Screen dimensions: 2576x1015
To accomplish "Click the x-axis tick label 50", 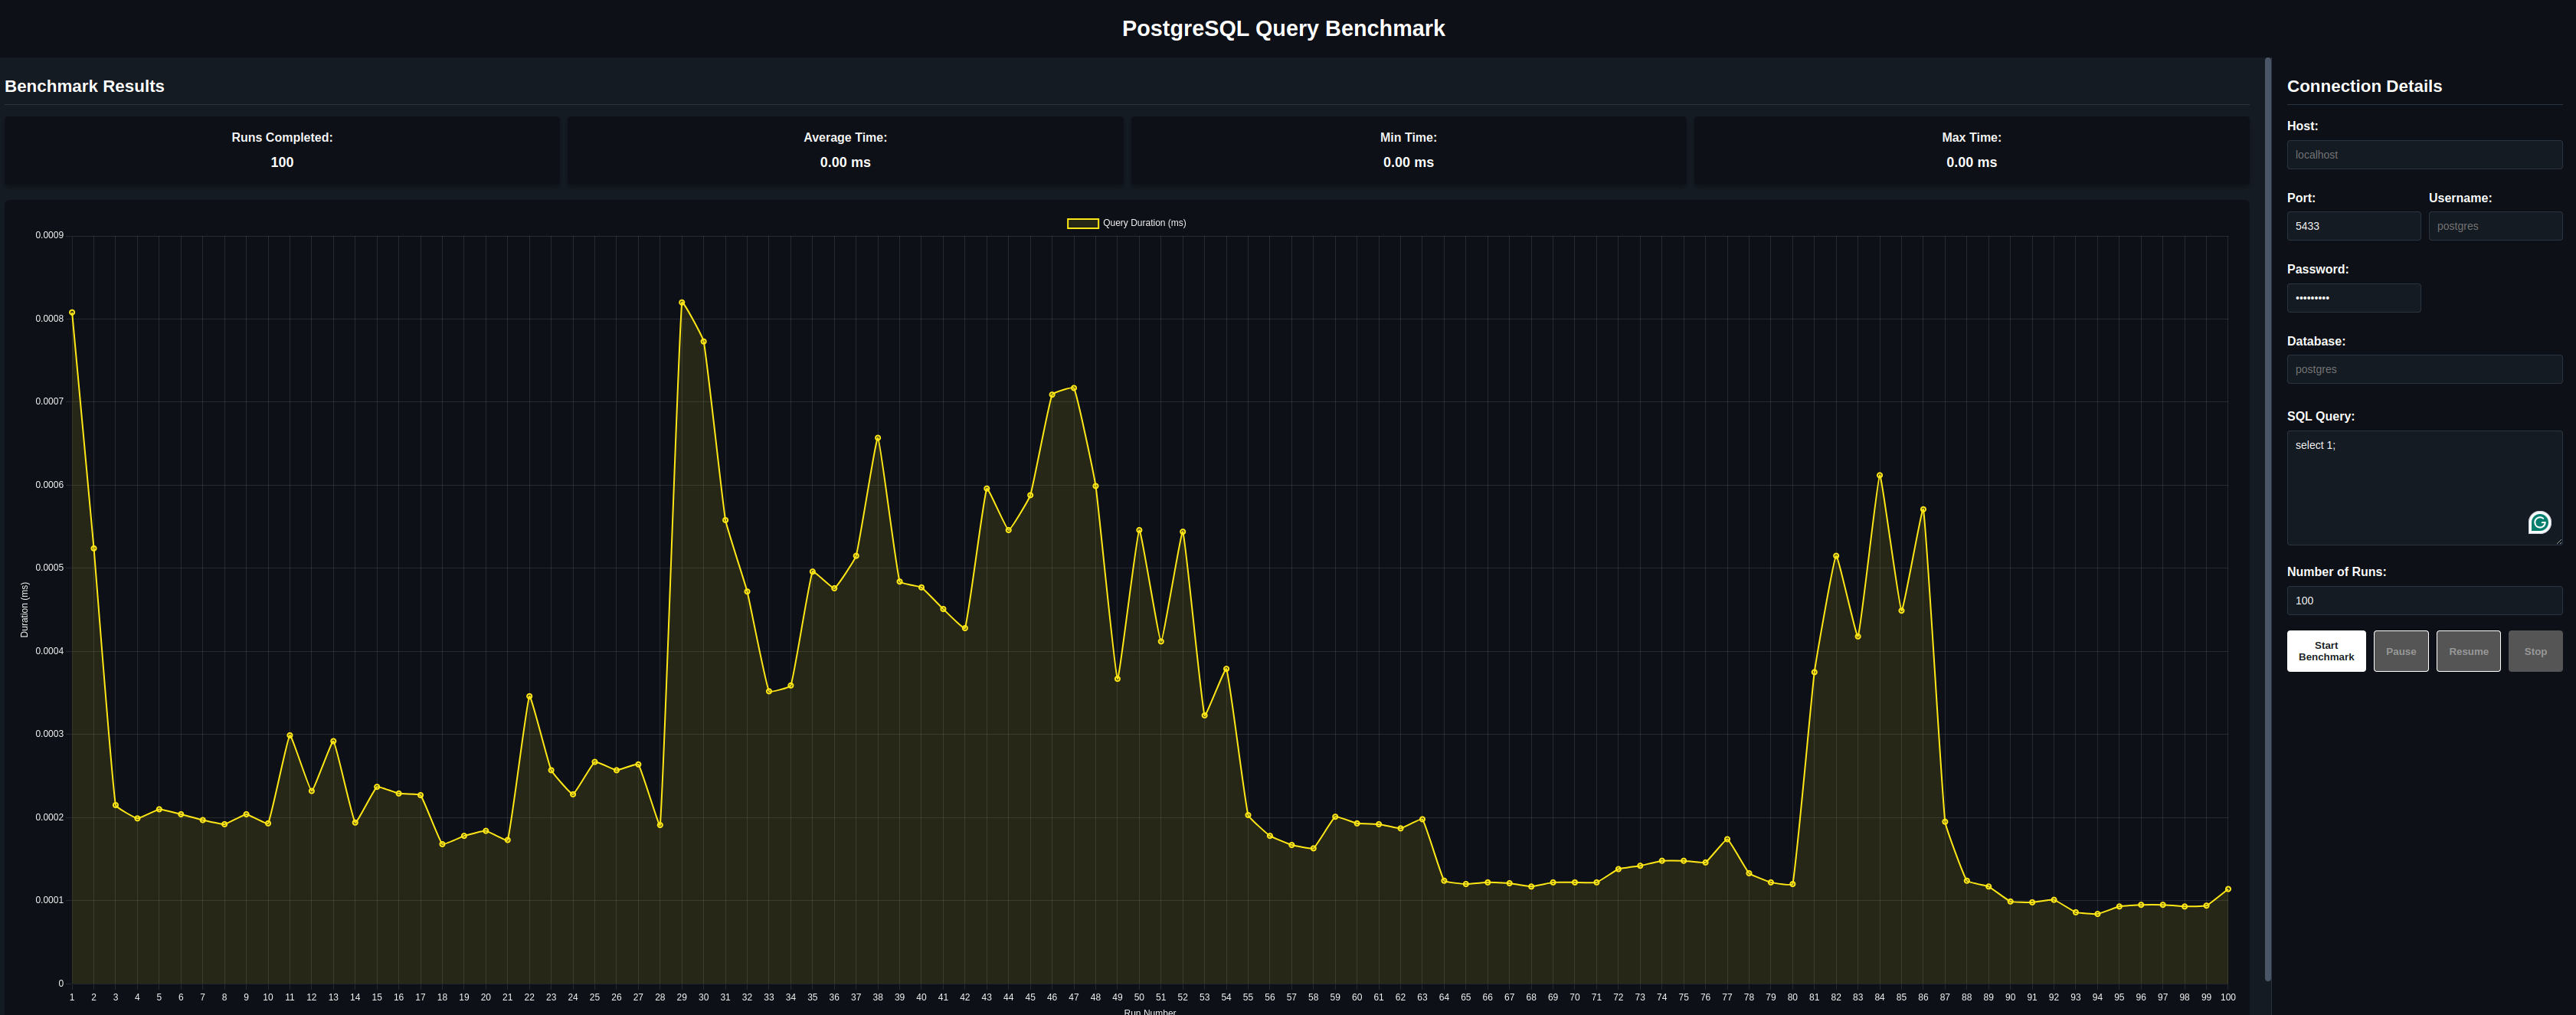I will [x=1139, y=997].
